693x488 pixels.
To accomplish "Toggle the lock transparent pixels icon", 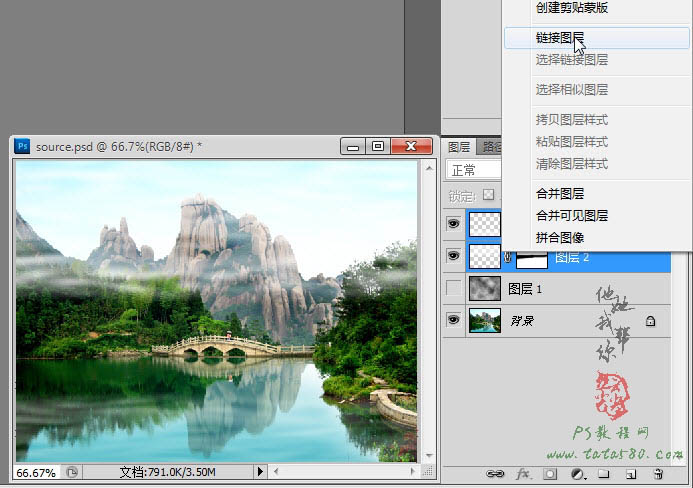I will pyautogui.click(x=488, y=194).
